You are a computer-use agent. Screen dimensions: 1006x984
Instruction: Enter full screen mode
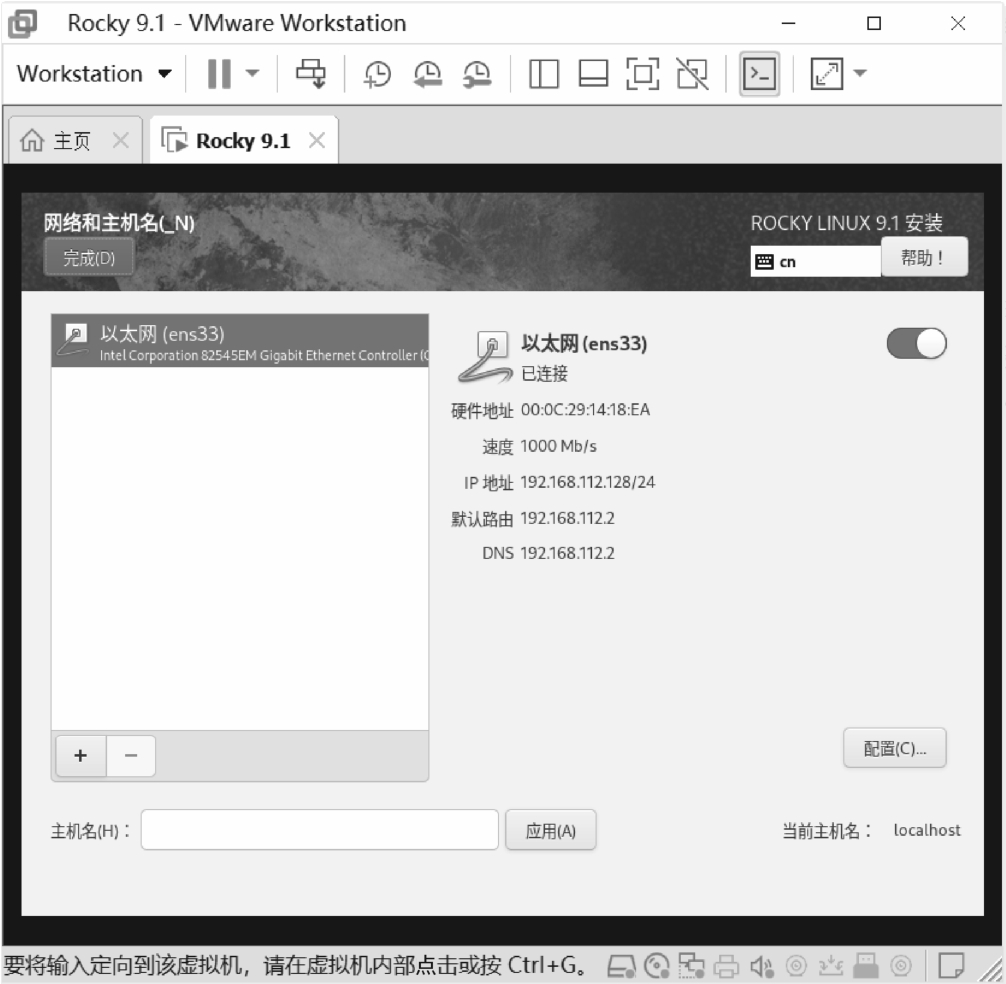tap(643, 74)
